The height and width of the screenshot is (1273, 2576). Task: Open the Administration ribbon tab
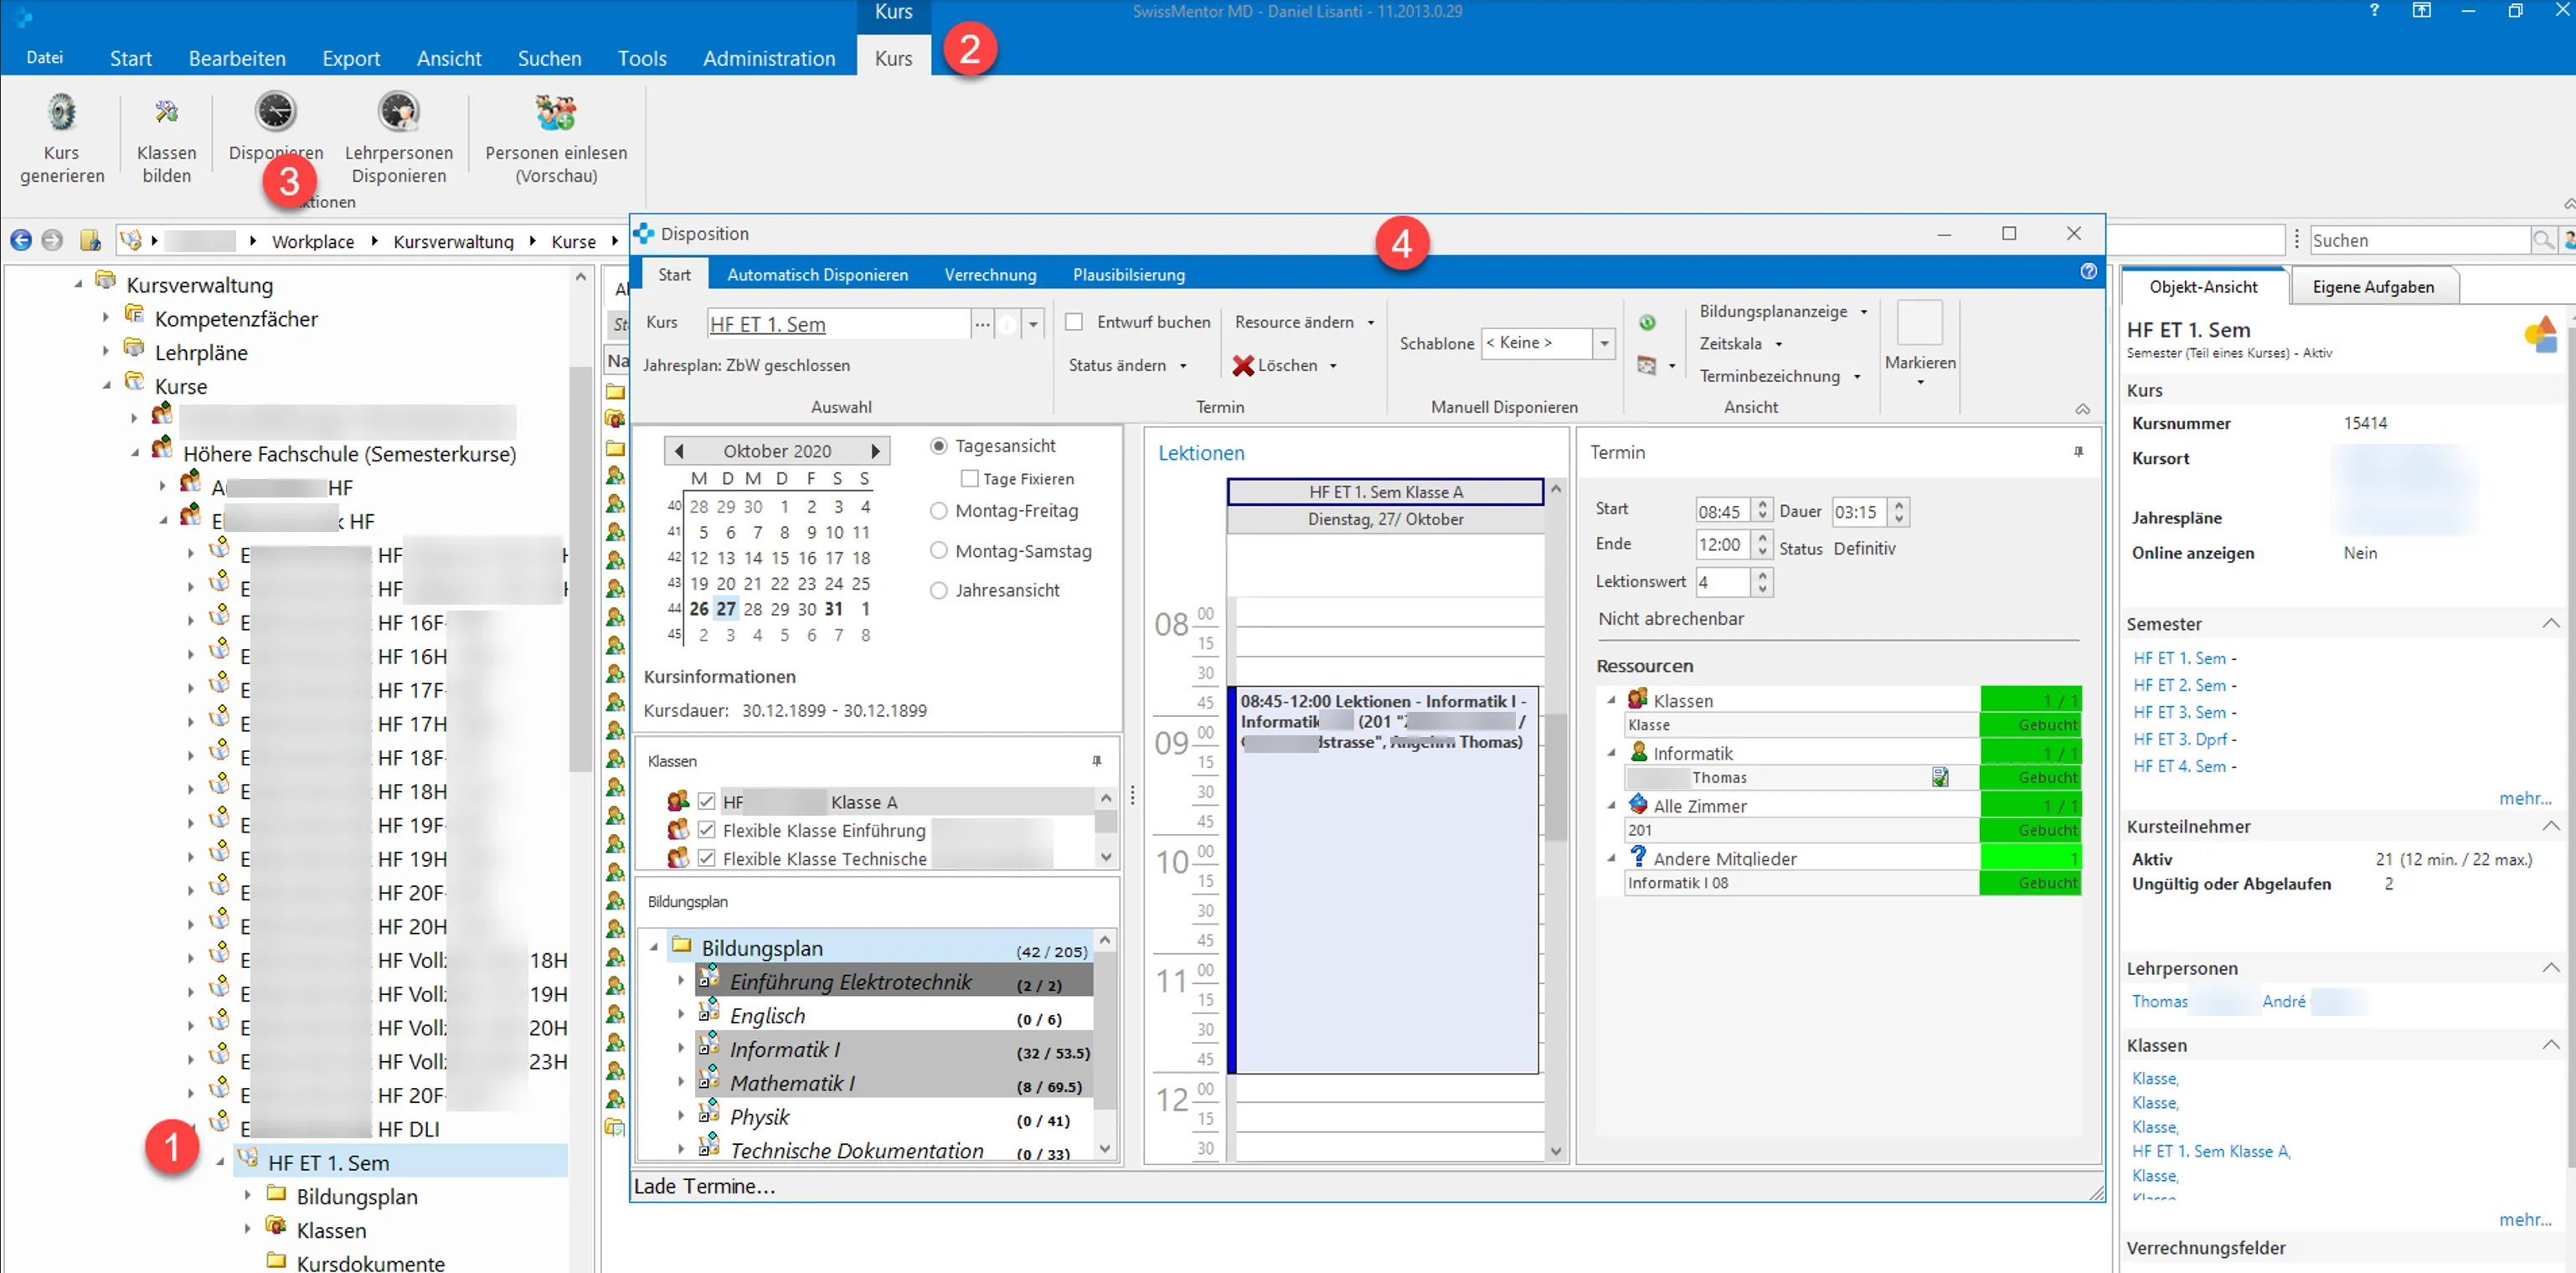[768, 58]
